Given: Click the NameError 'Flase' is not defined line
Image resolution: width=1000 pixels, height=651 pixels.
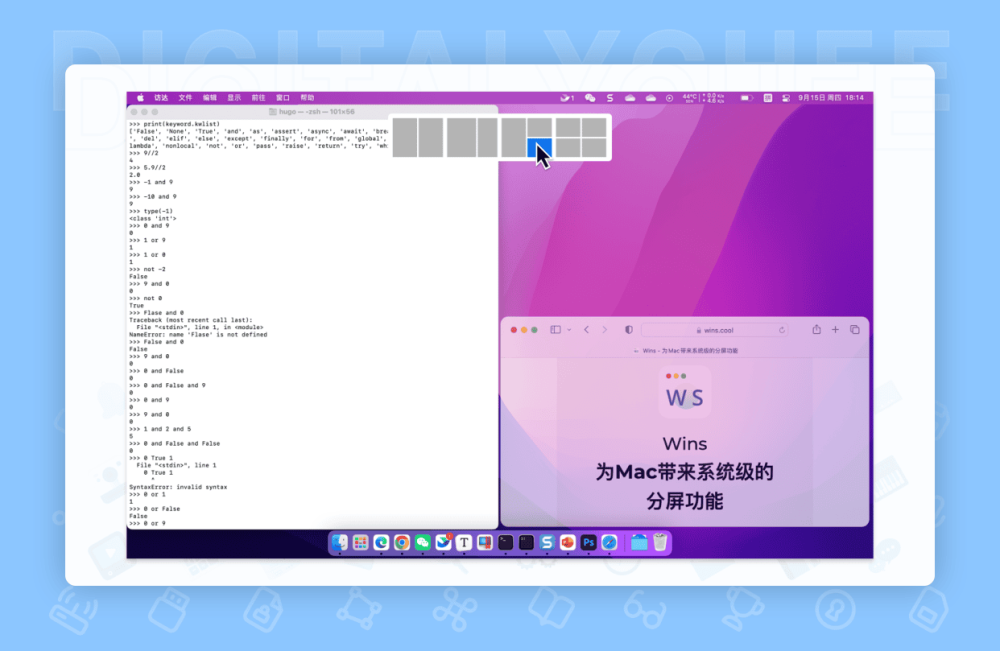Looking at the screenshot, I should click(x=198, y=335).
